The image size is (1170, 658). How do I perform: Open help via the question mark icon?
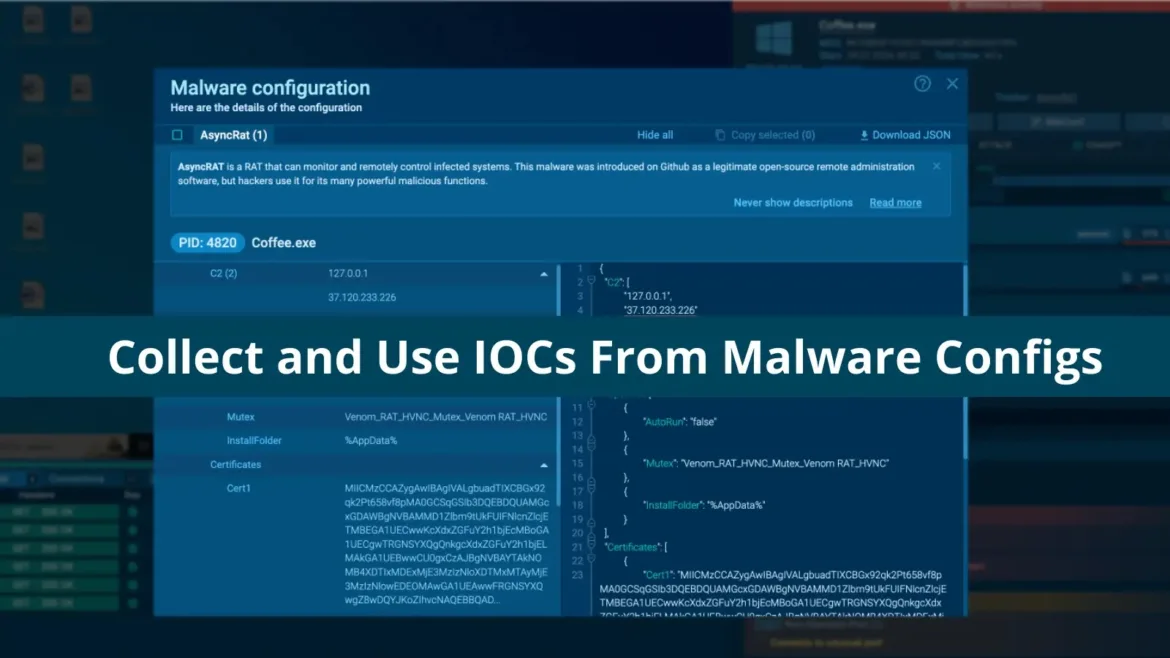point(922,84)
